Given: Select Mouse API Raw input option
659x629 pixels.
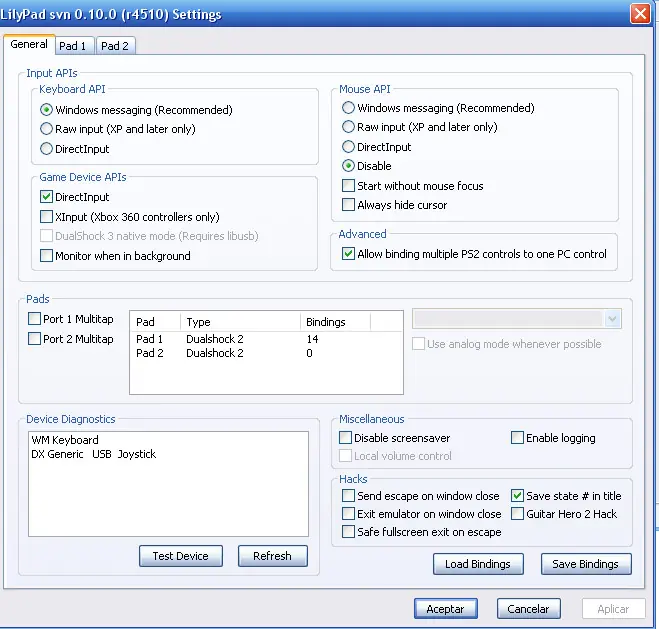Looking at the screenshot, I should point(348,127).
